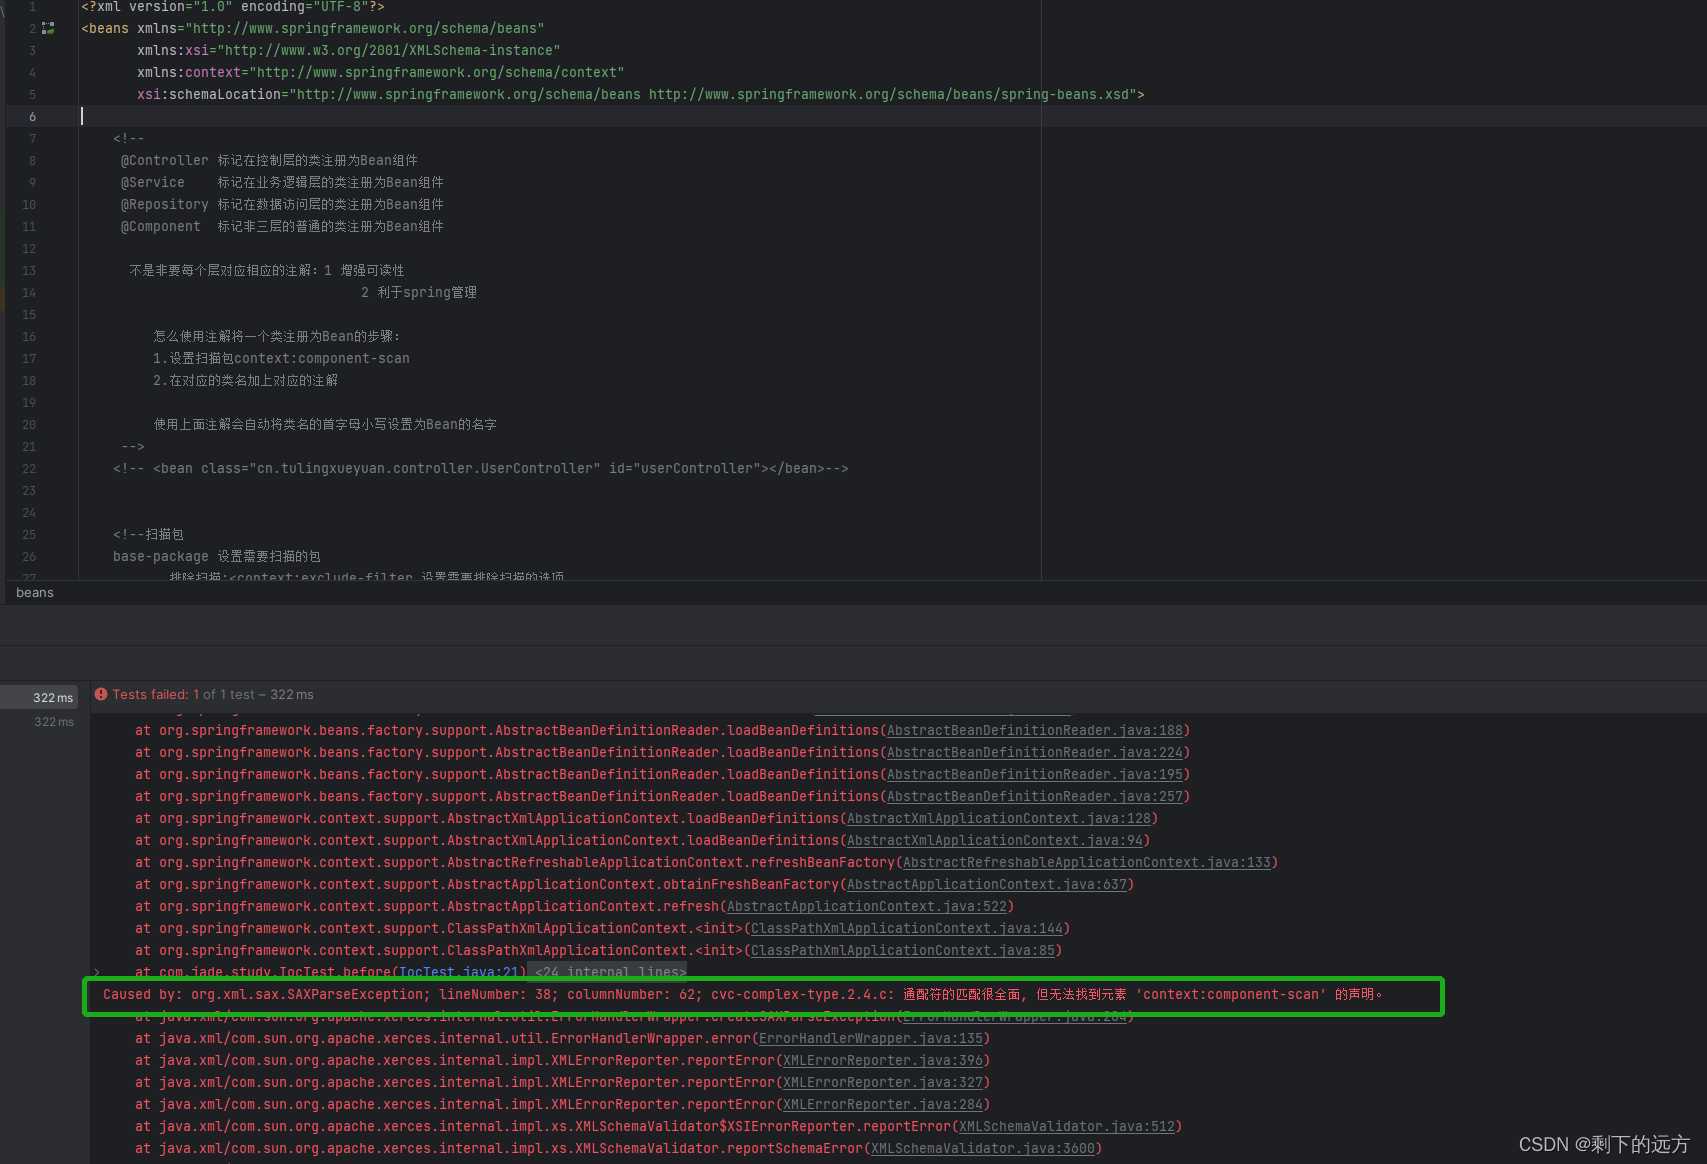Click the Spring bean gutter icon on line 2

click(x=47, y=28)
